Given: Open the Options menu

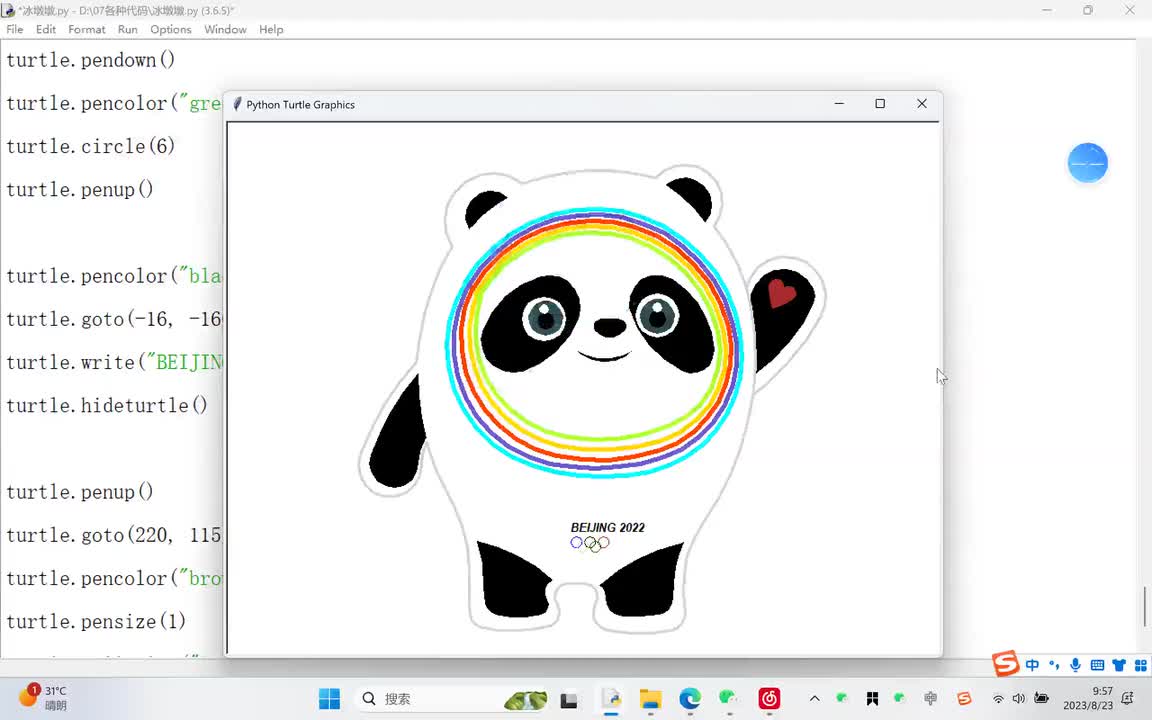Looking at the screenshot, I should pyautogui.click(x=170, y=29).
